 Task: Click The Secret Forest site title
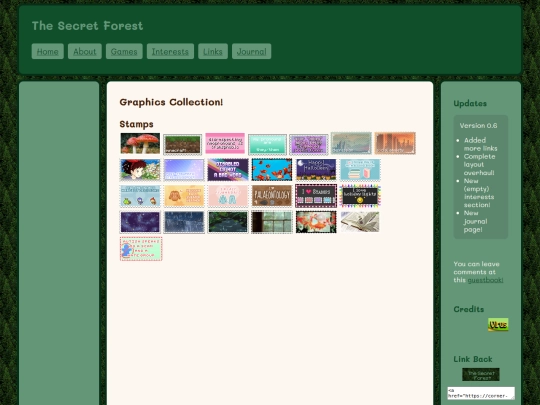coord(87,26)
